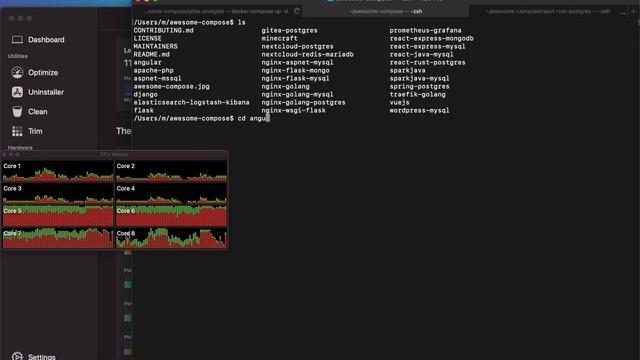The image size is (640, 360).
Task: Click the Clean trash bin icon
Action: click(x=17, y=111)
